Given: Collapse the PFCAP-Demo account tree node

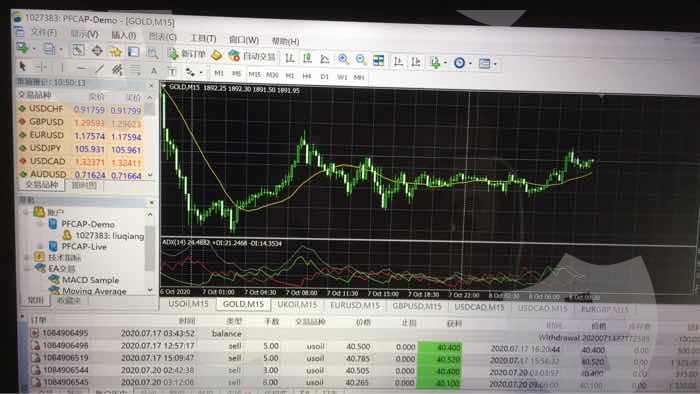Looking at the screenshot, I should tap(41, 224).
